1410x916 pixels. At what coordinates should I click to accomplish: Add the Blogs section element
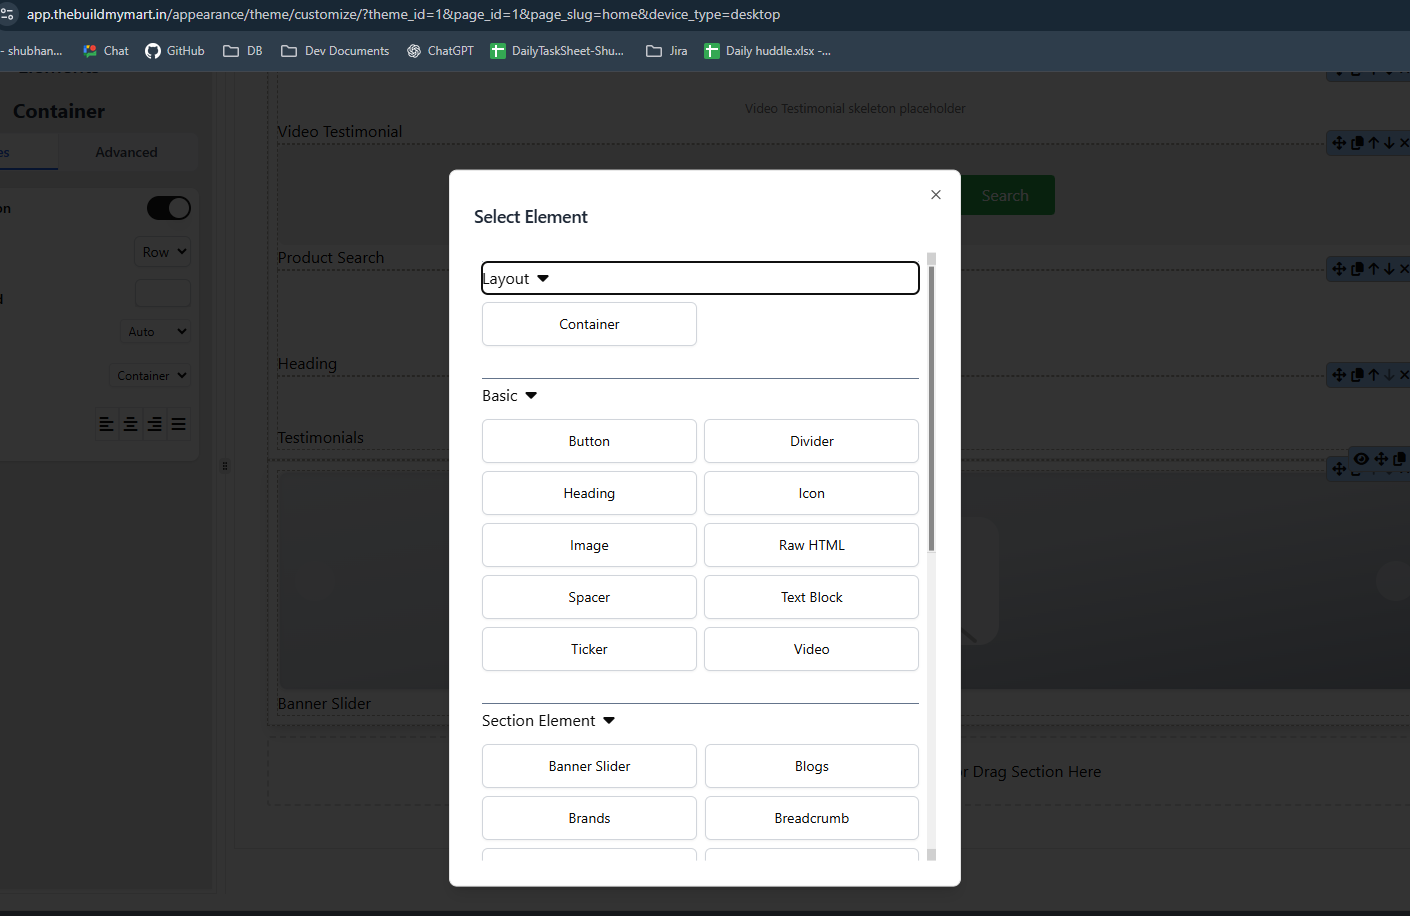click(x=812, y=766)
